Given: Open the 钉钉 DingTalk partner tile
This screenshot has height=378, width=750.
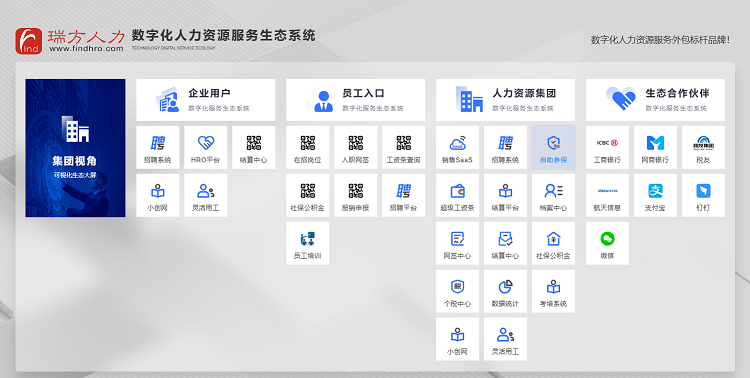Looking at the screenshot, I should click(703, 195).
